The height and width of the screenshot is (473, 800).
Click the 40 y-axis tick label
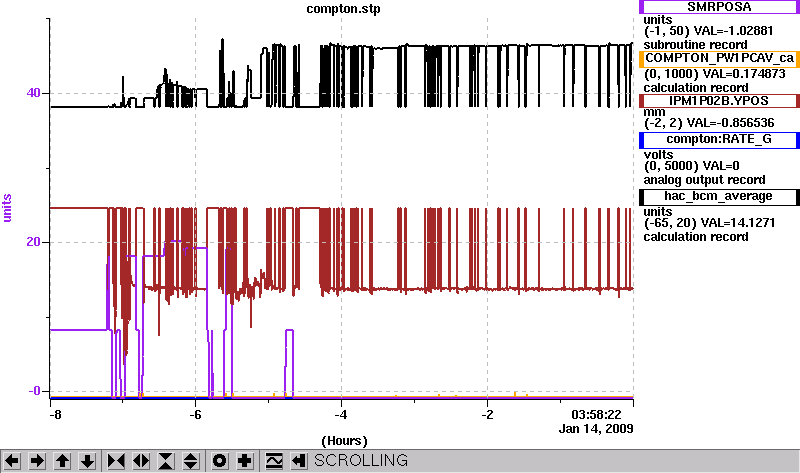(x=33, y=93)
